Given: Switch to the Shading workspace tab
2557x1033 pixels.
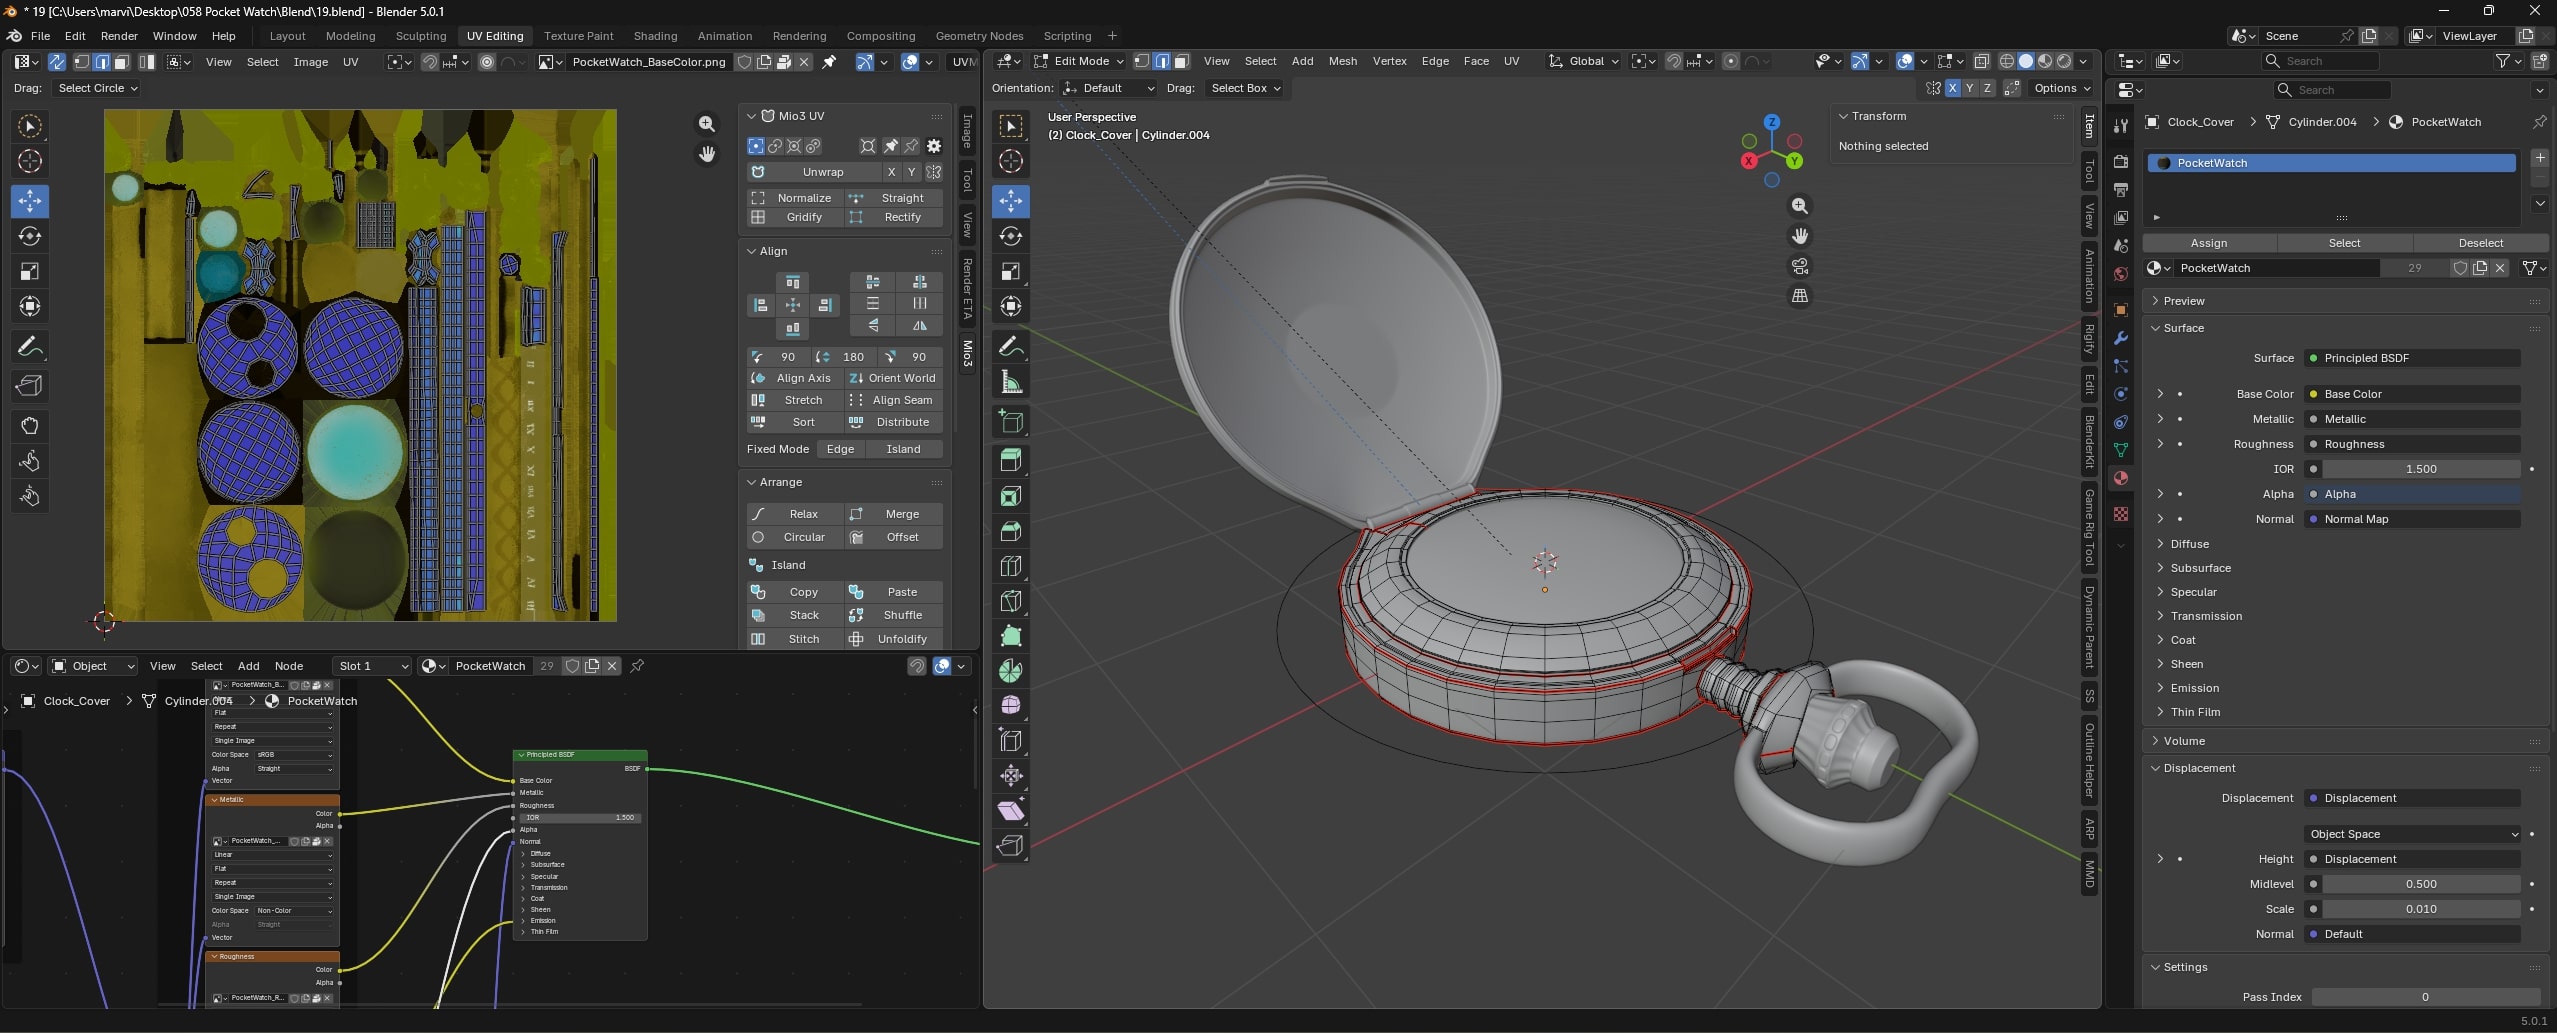Looking at the screenshot, I should 655,36.
